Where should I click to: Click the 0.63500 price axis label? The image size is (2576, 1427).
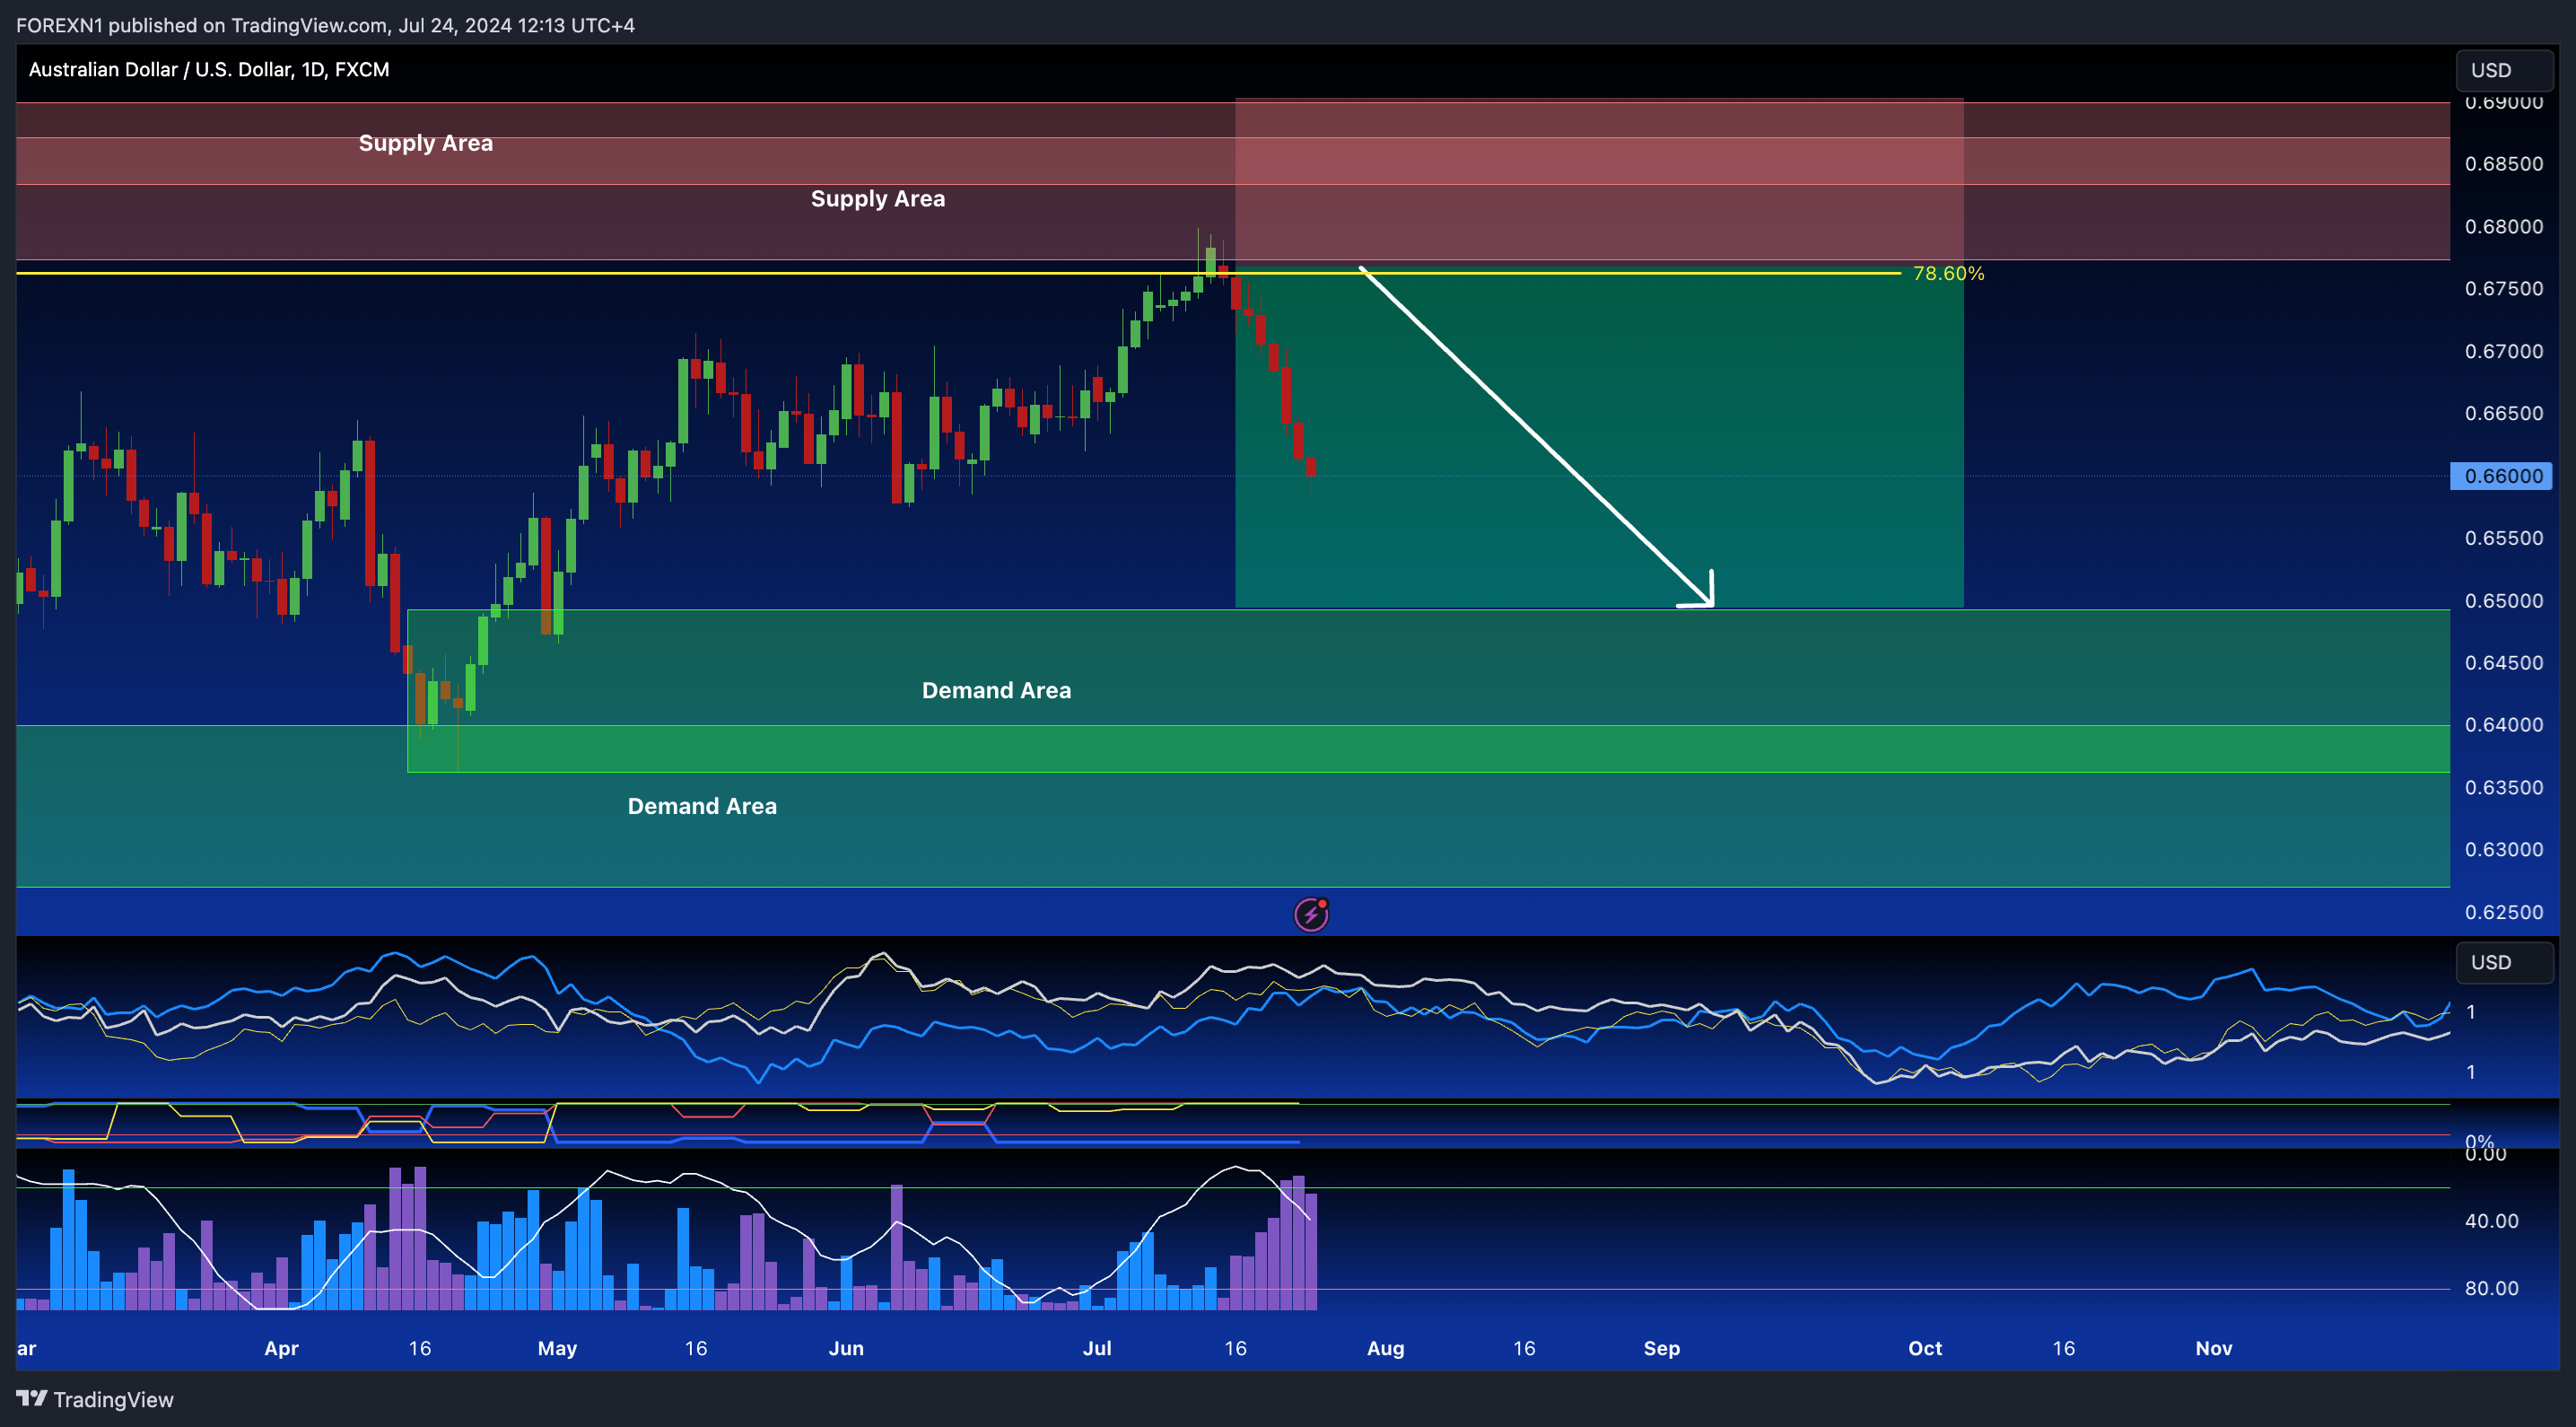click(x=2504, y=788)
